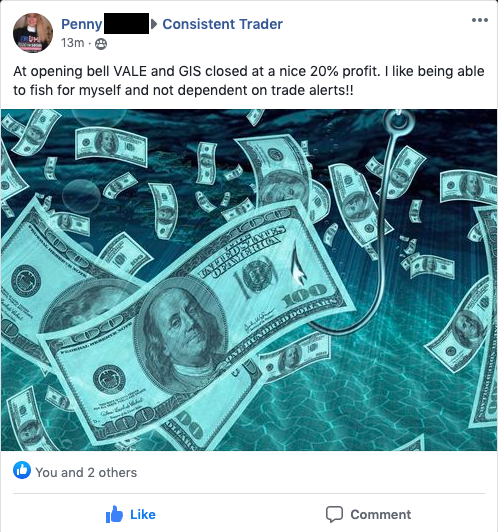Click the hook's eye loop at top
This screenshot has height=532, width=498.
pos(399,121)
